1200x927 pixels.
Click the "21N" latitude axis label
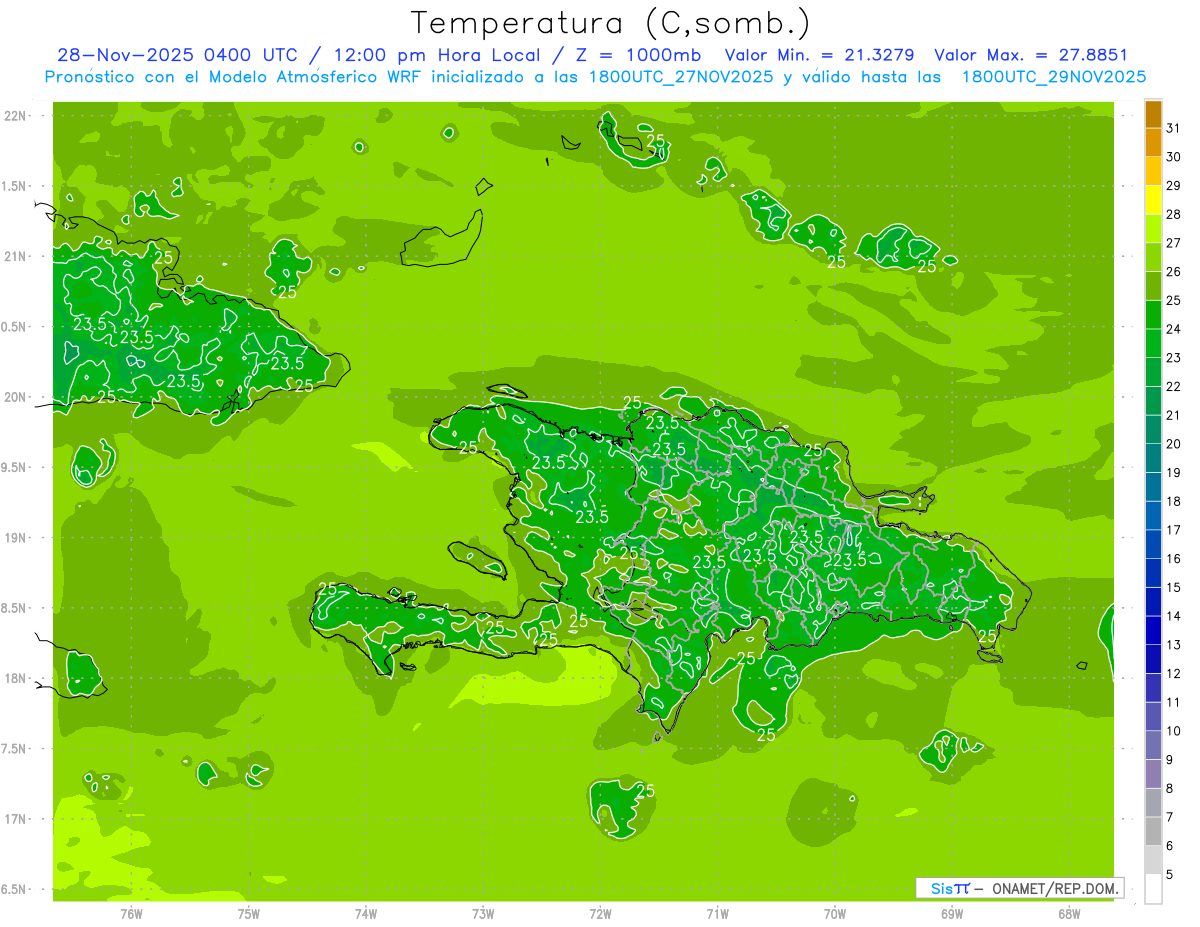click(16, 256)
